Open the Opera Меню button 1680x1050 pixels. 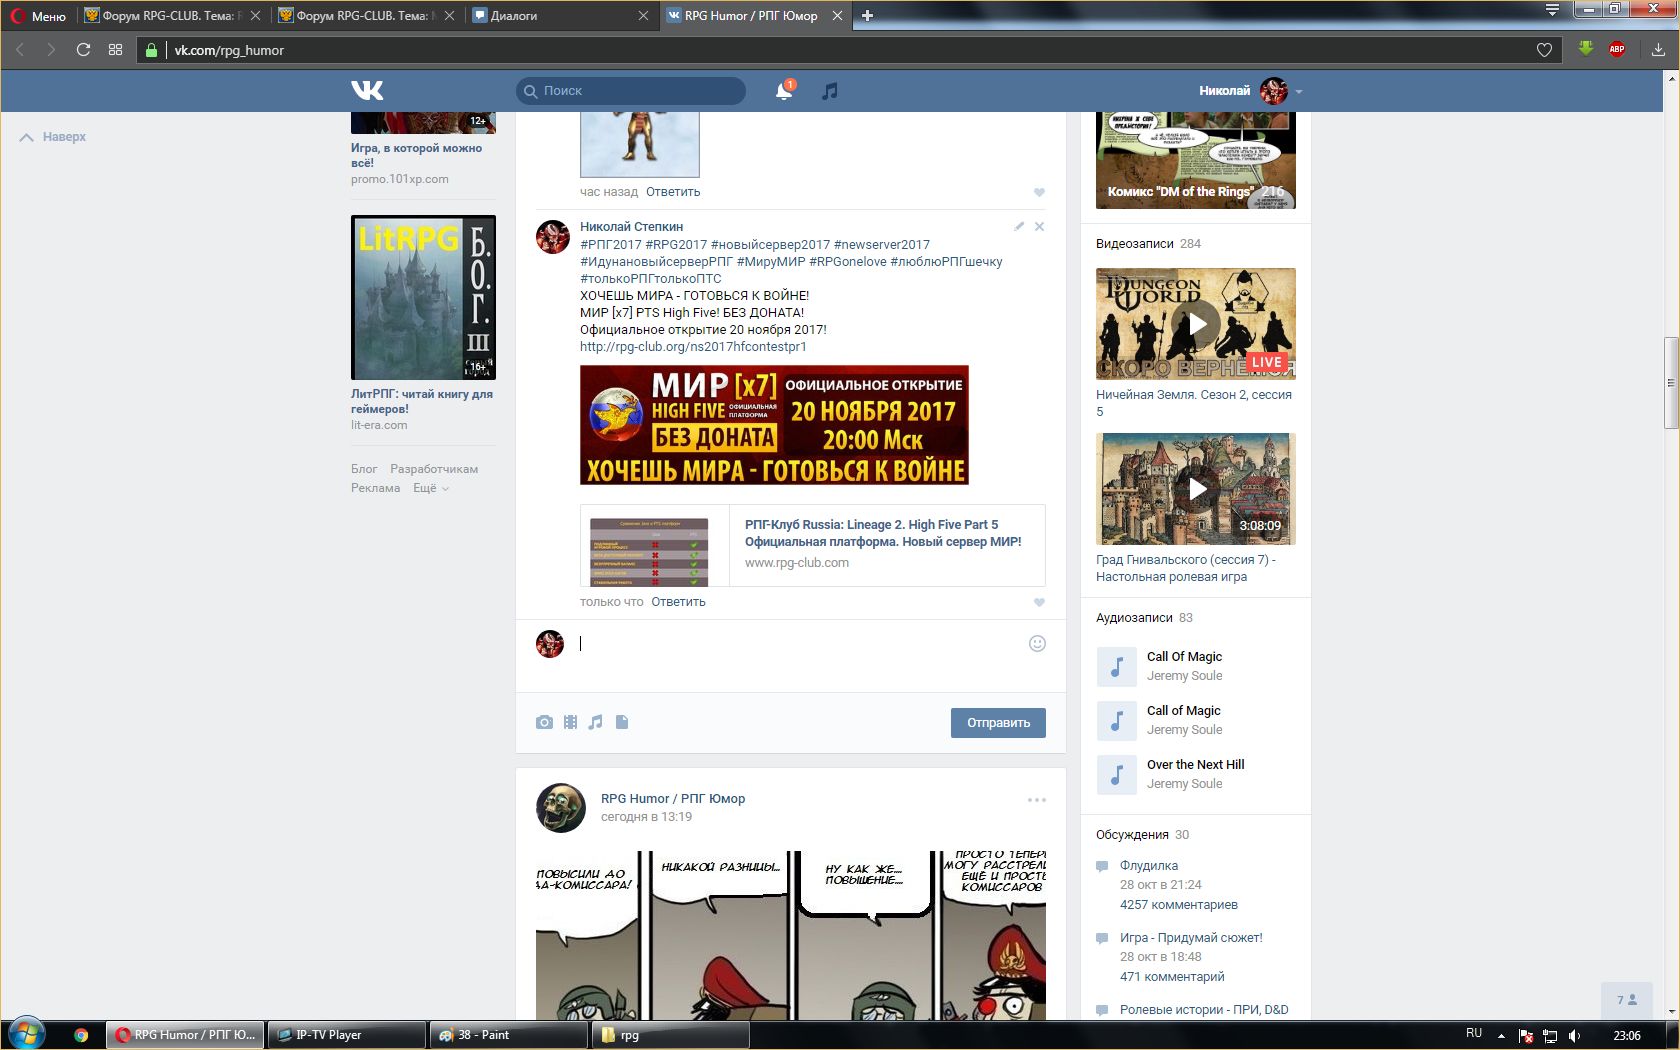(x=38, y=16)
